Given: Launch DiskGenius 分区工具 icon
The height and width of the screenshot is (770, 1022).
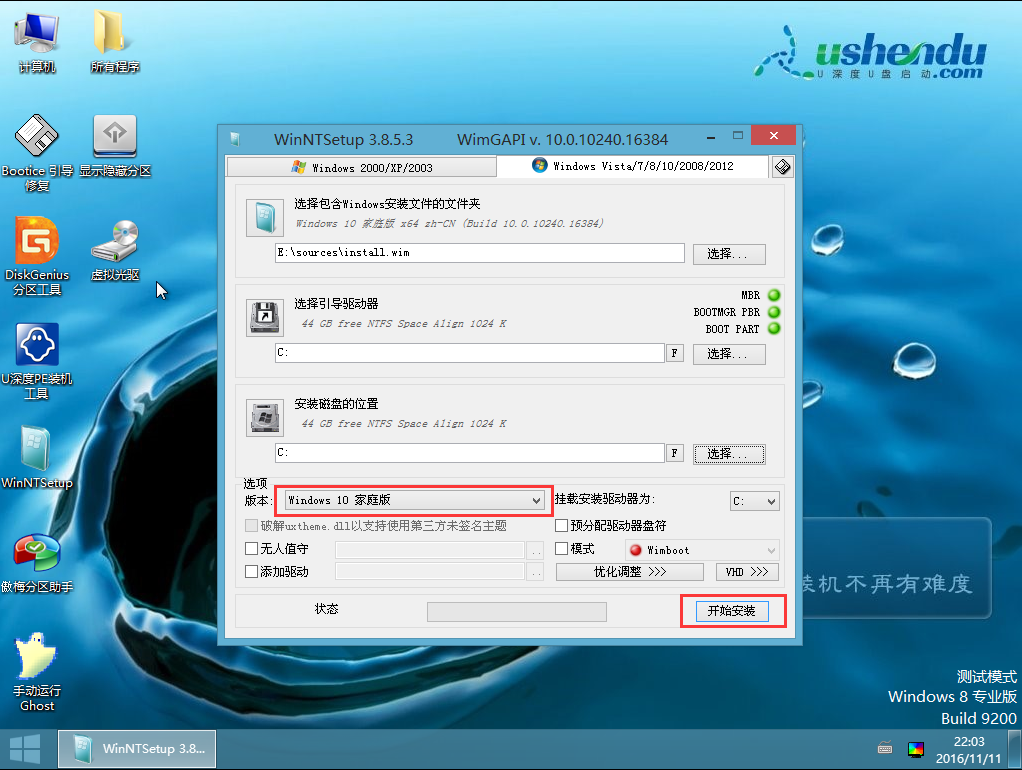Looking at the screenshot, I should click(36, 256).
